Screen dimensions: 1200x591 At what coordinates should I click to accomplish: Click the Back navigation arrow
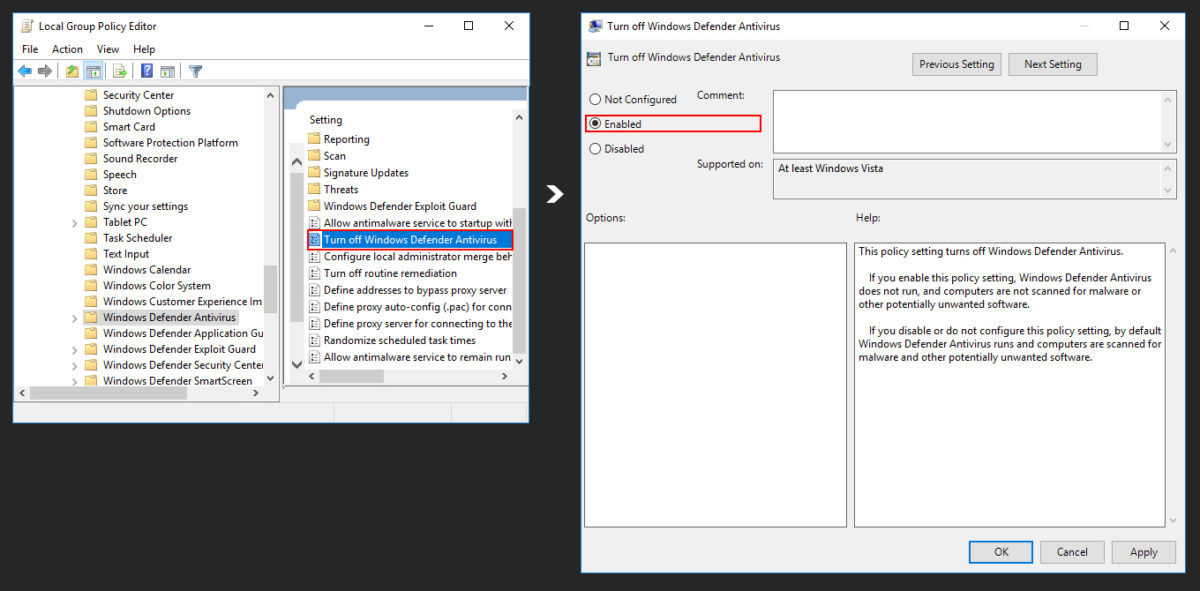click(24, 71)
